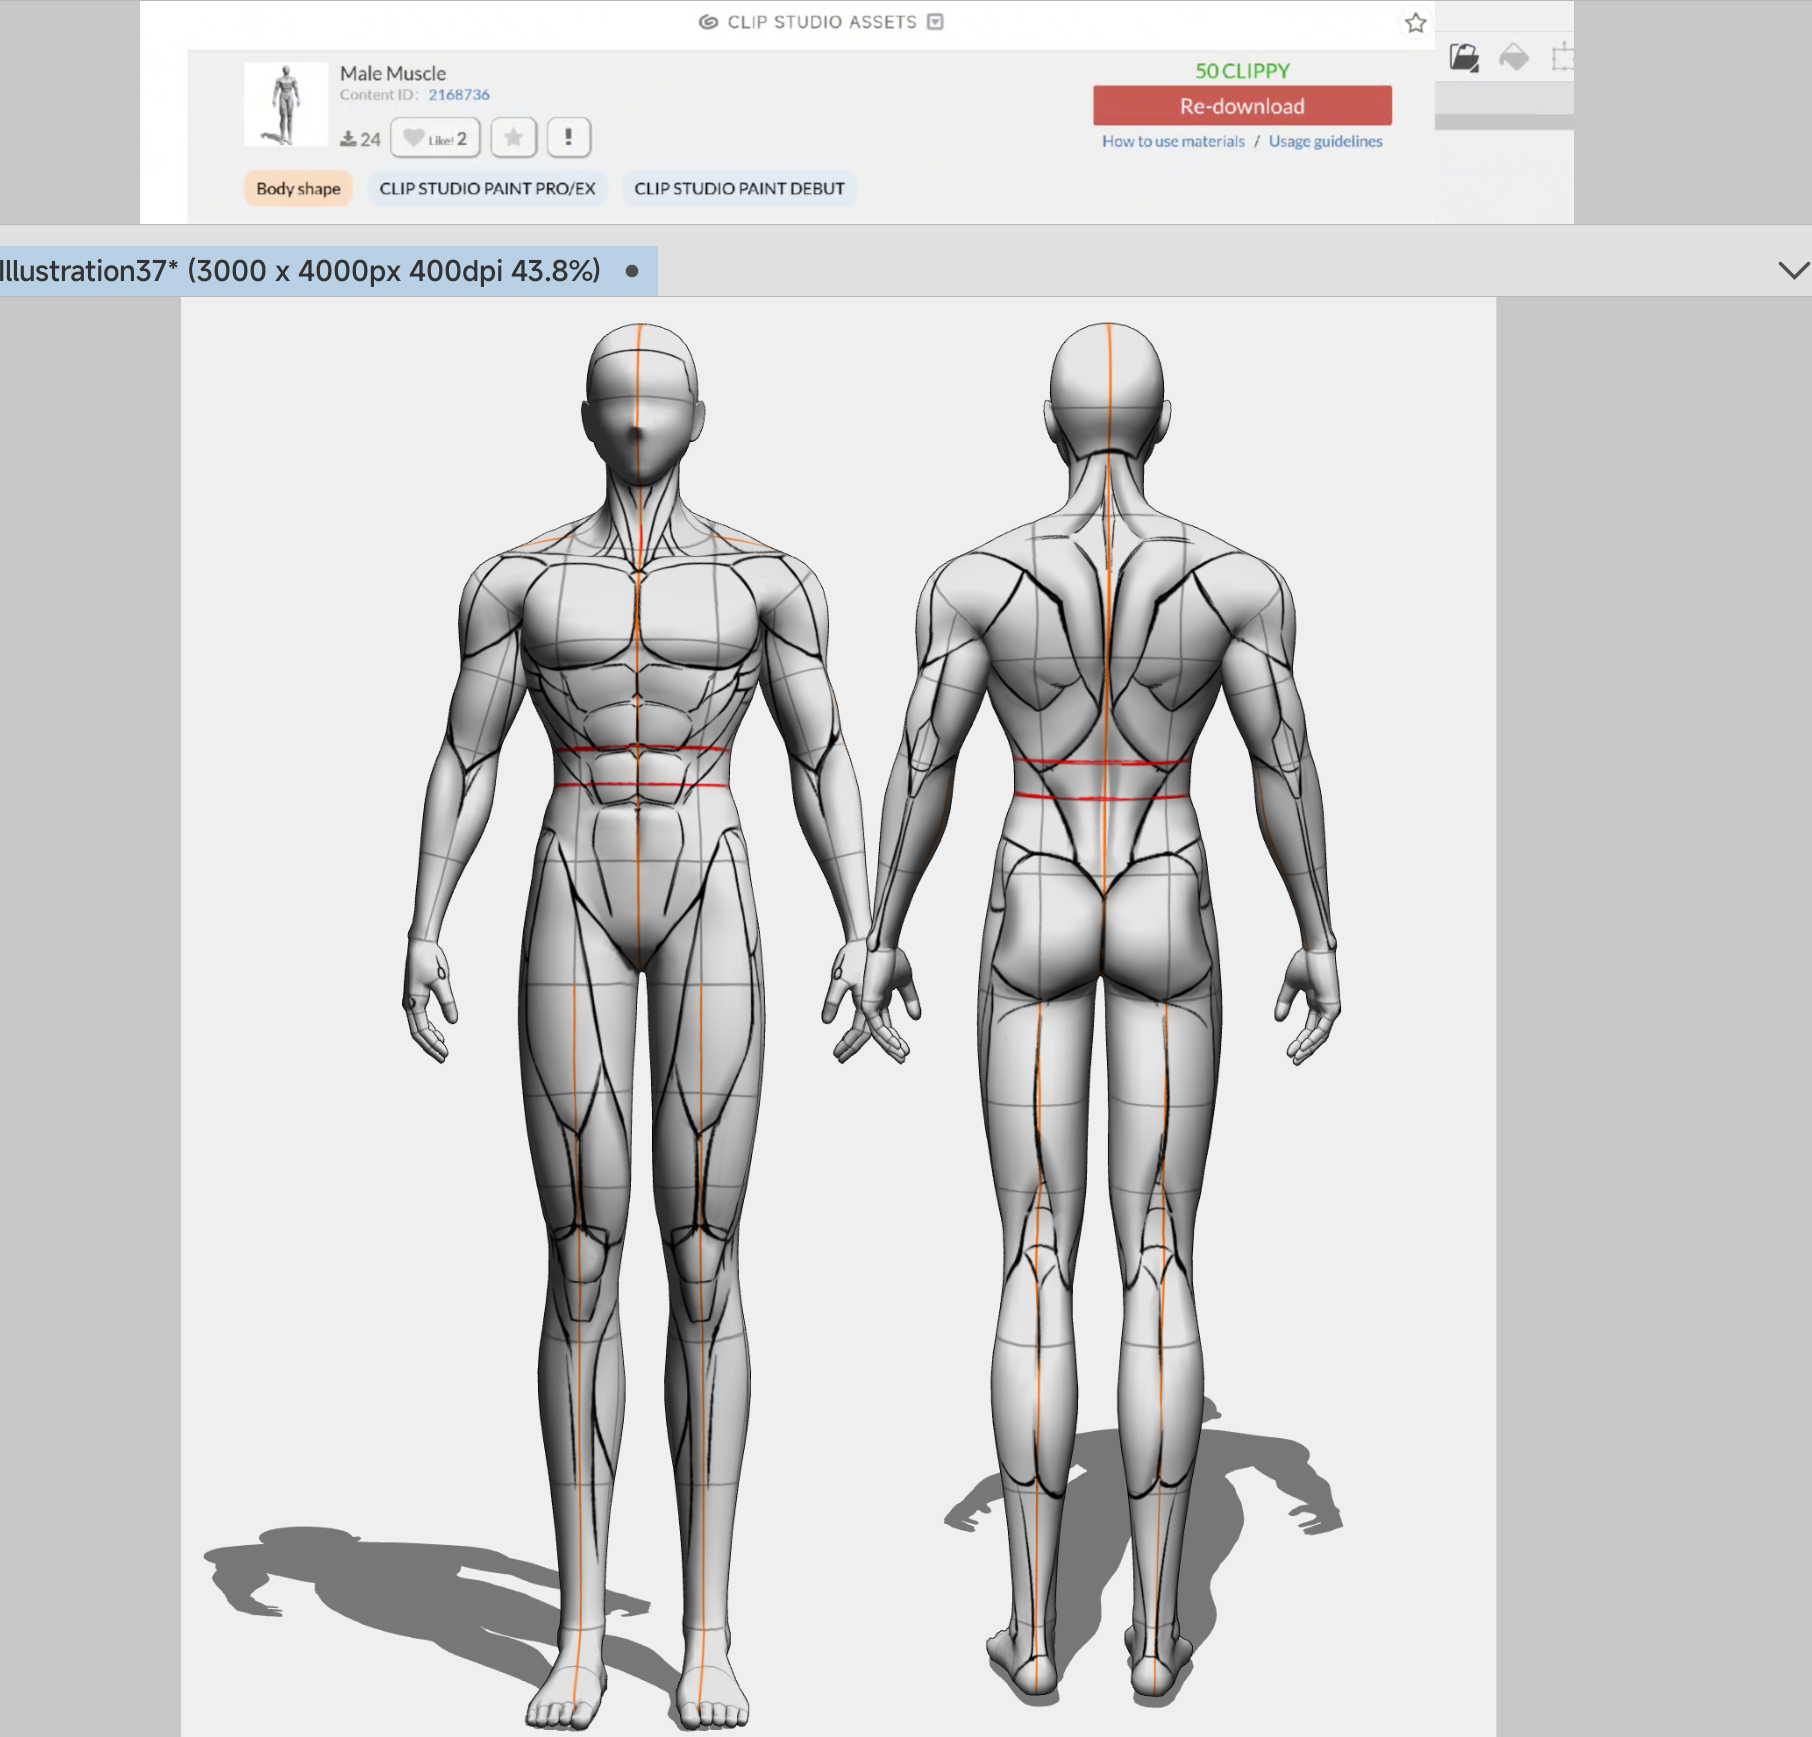This screenshot has height=1737, width=1812.
Task: Click the CLIP STUDIO PAINT PRO/EX tag
Action: point(487,188)
